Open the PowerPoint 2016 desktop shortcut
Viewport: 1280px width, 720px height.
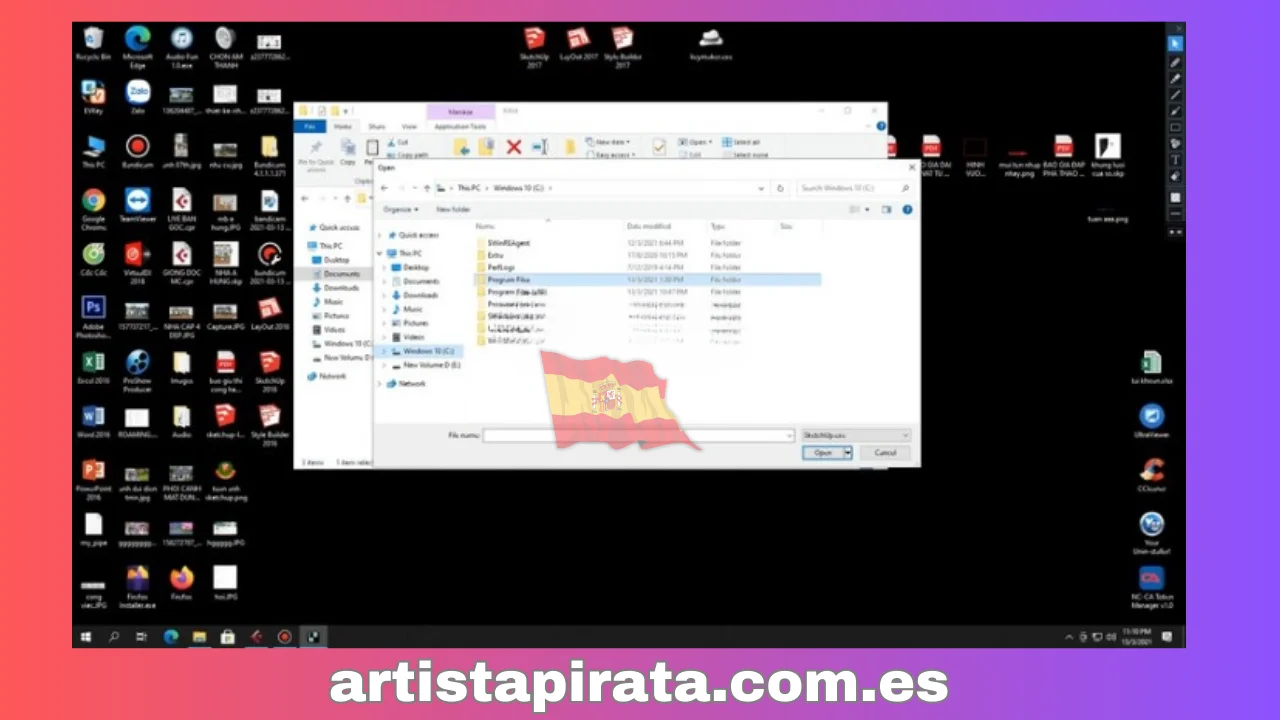(x=93, y=480)
